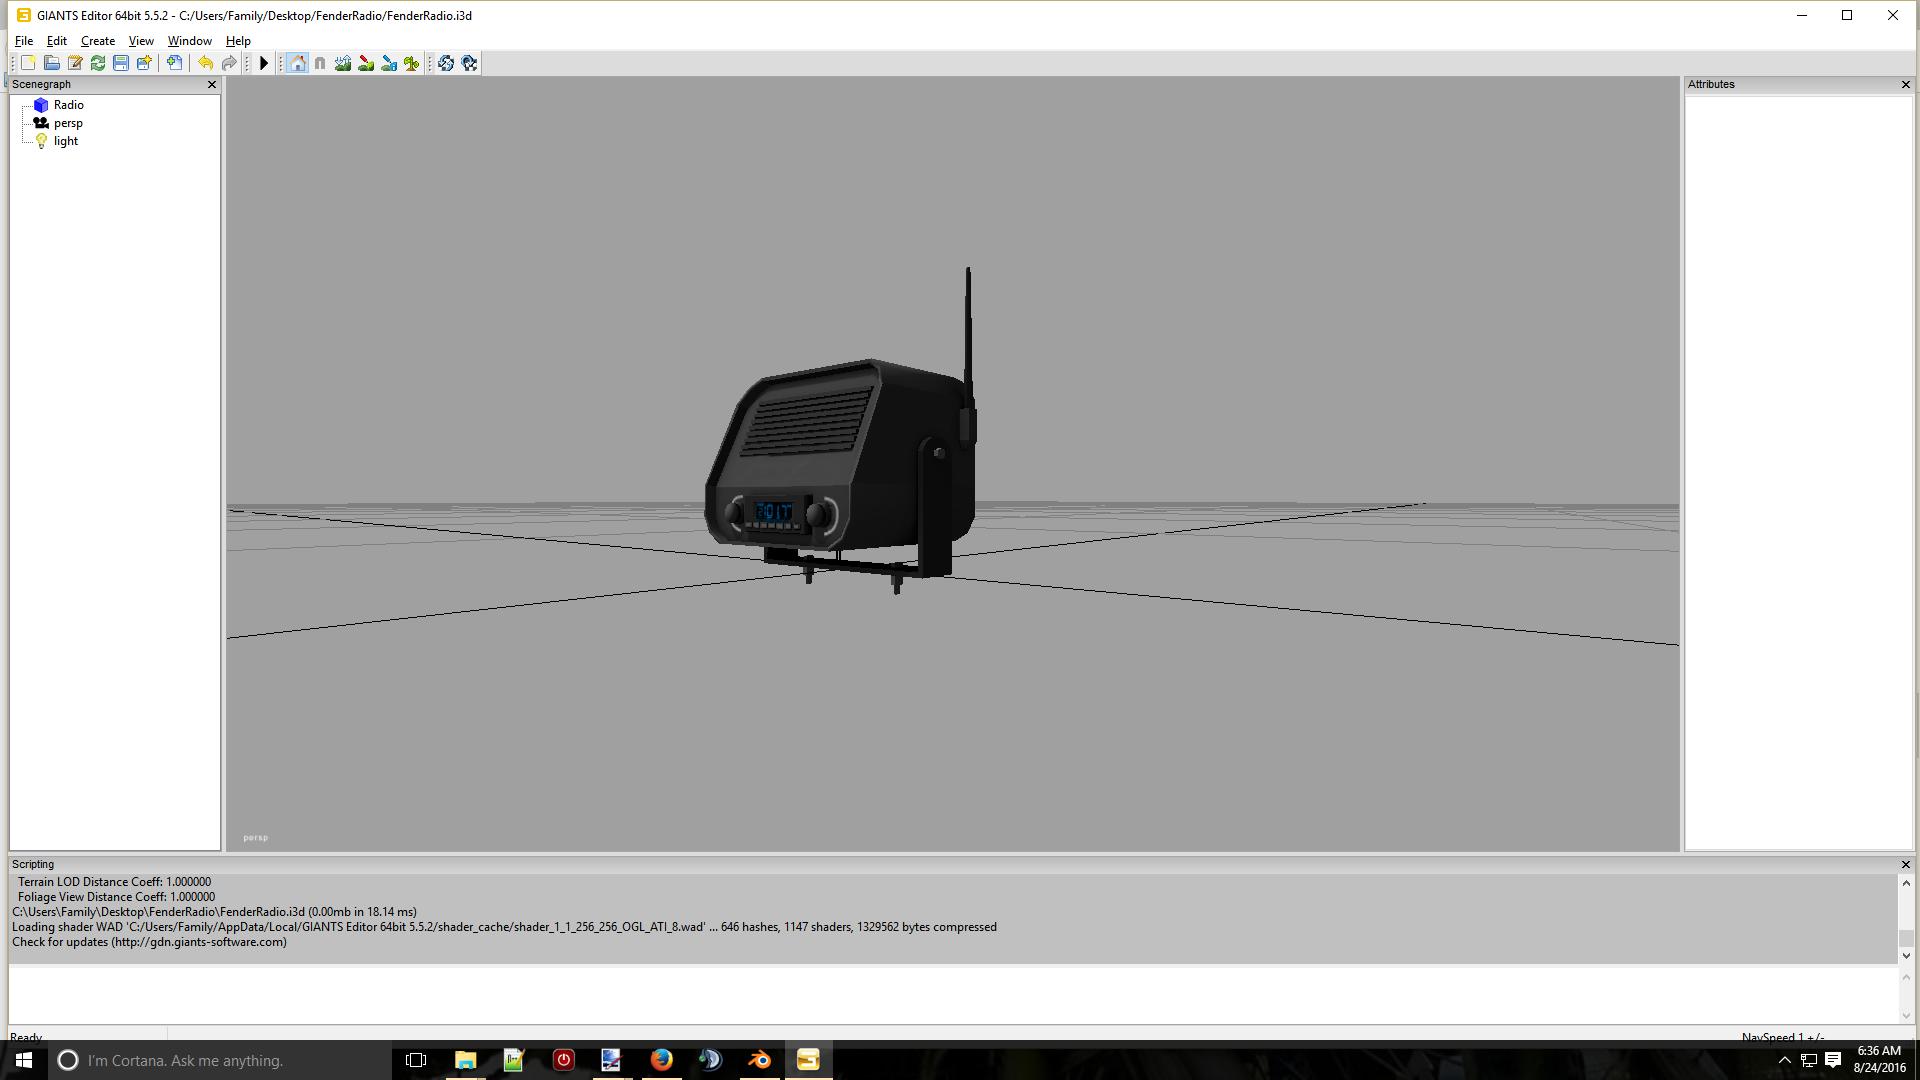Select the terrain paint brush icon
Viewport: 1920px width, 1080px height.
(x=366, y=63)
